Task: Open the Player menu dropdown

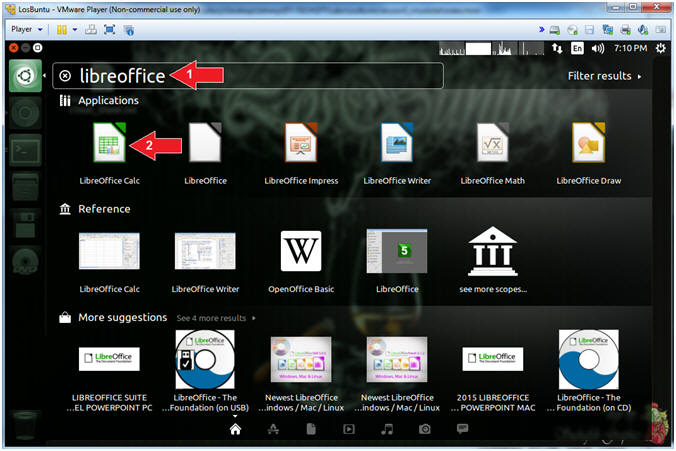Action: [x=27, y=29]
